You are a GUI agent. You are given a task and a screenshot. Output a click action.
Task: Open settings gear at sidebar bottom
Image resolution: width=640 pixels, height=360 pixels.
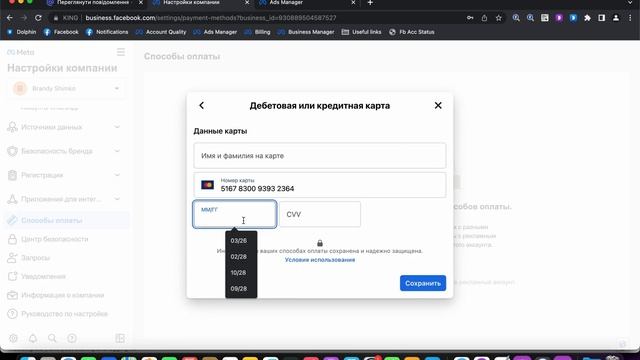tap(13, 338)
